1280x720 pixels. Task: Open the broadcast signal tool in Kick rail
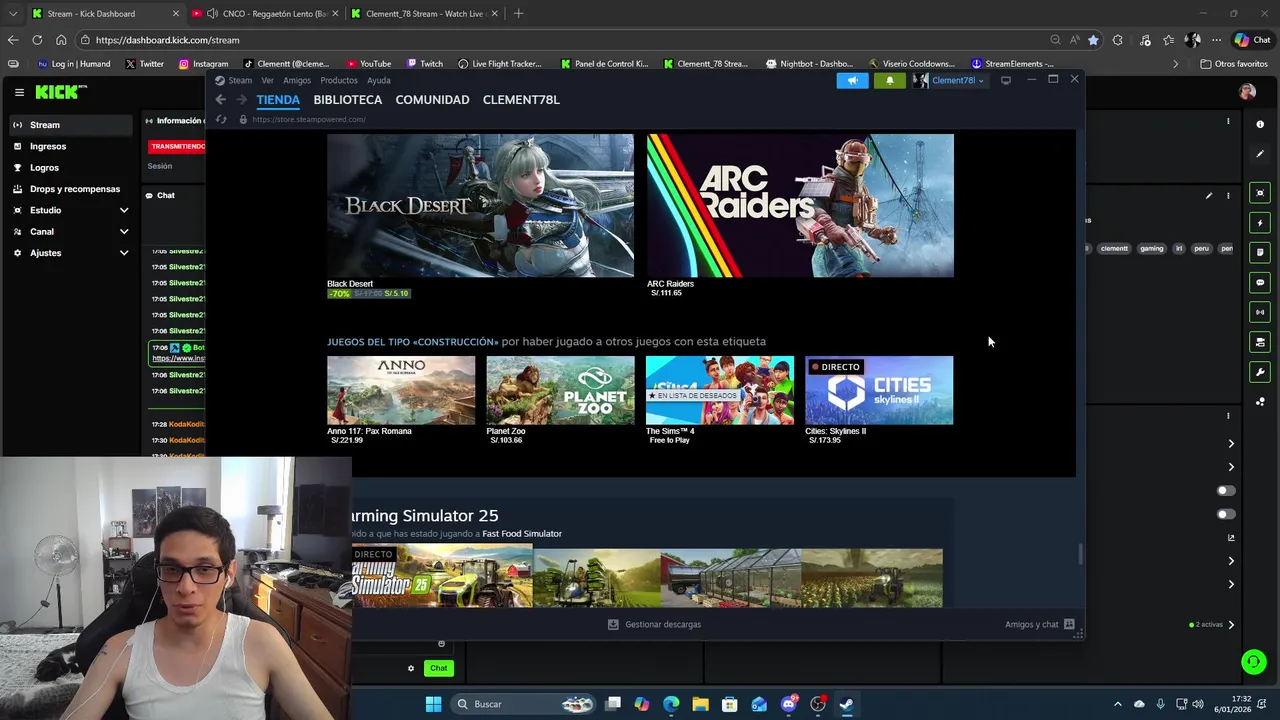(1260, 312)
